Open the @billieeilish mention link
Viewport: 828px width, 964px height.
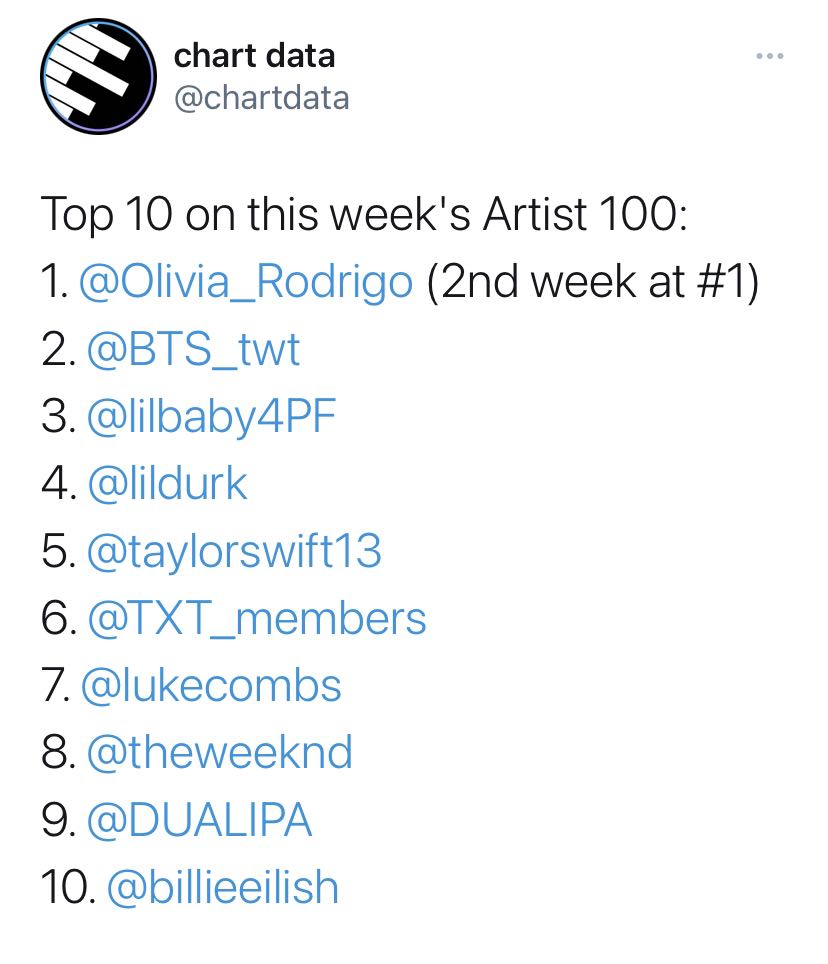(223, 887)
